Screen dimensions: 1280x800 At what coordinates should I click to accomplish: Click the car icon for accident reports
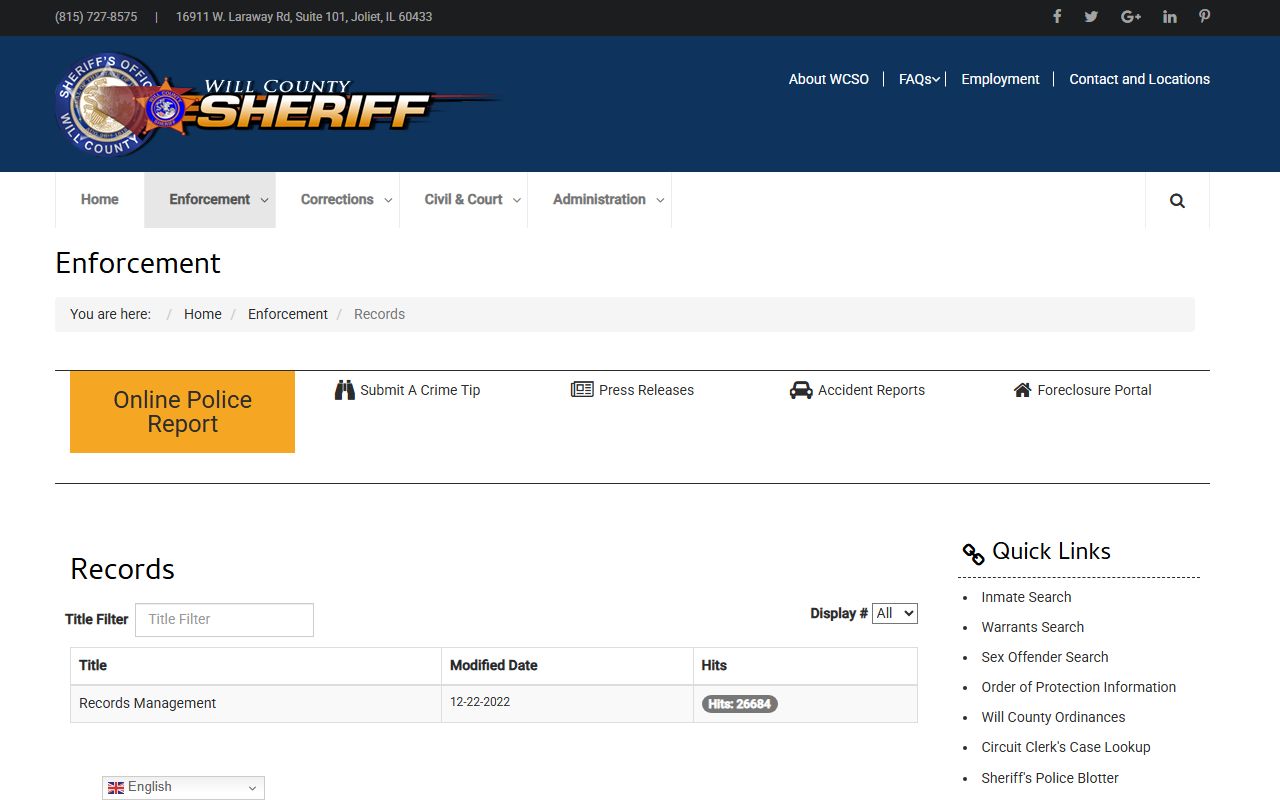point(801,390)
